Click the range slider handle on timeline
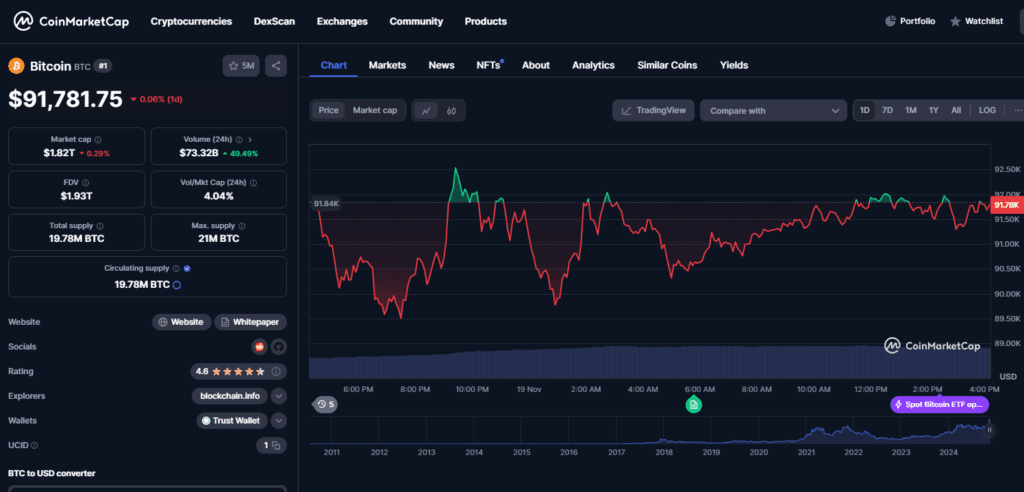This screenshot has width=1024, height=492. point(990,429)
